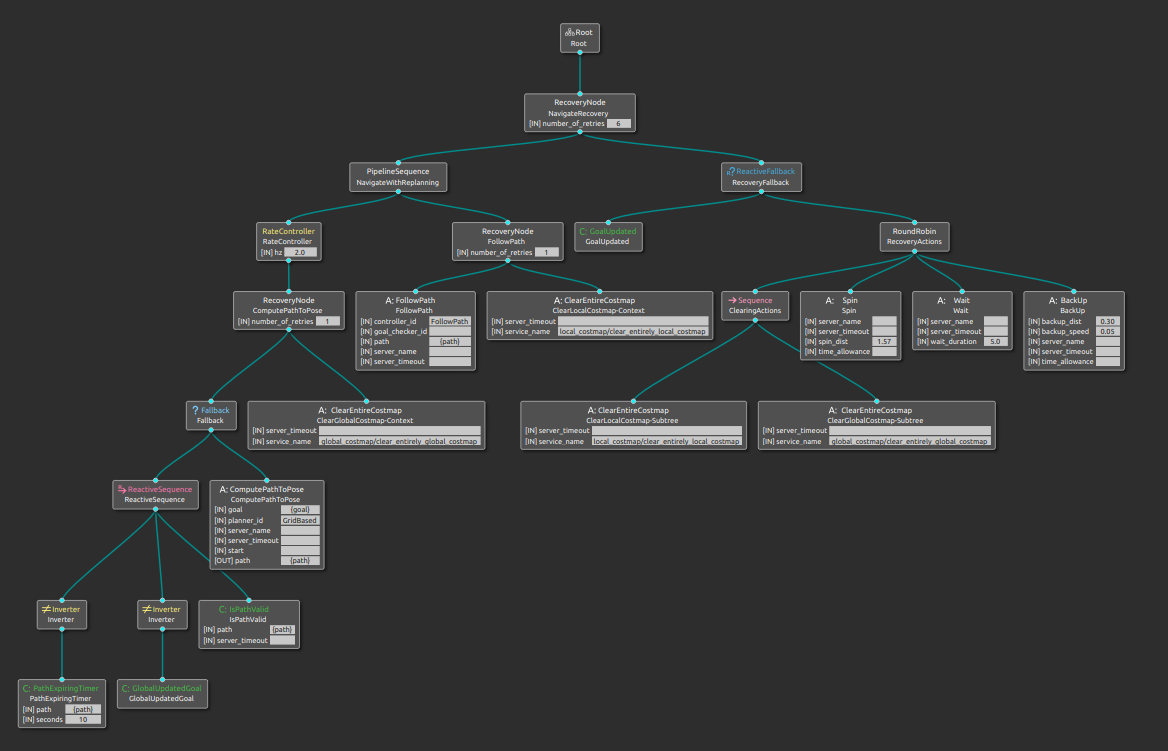Edit backup_speed value 0.05 in BackUp node
The width and height of the screenshot is (1168, 751).
[x=1108, y=332]
